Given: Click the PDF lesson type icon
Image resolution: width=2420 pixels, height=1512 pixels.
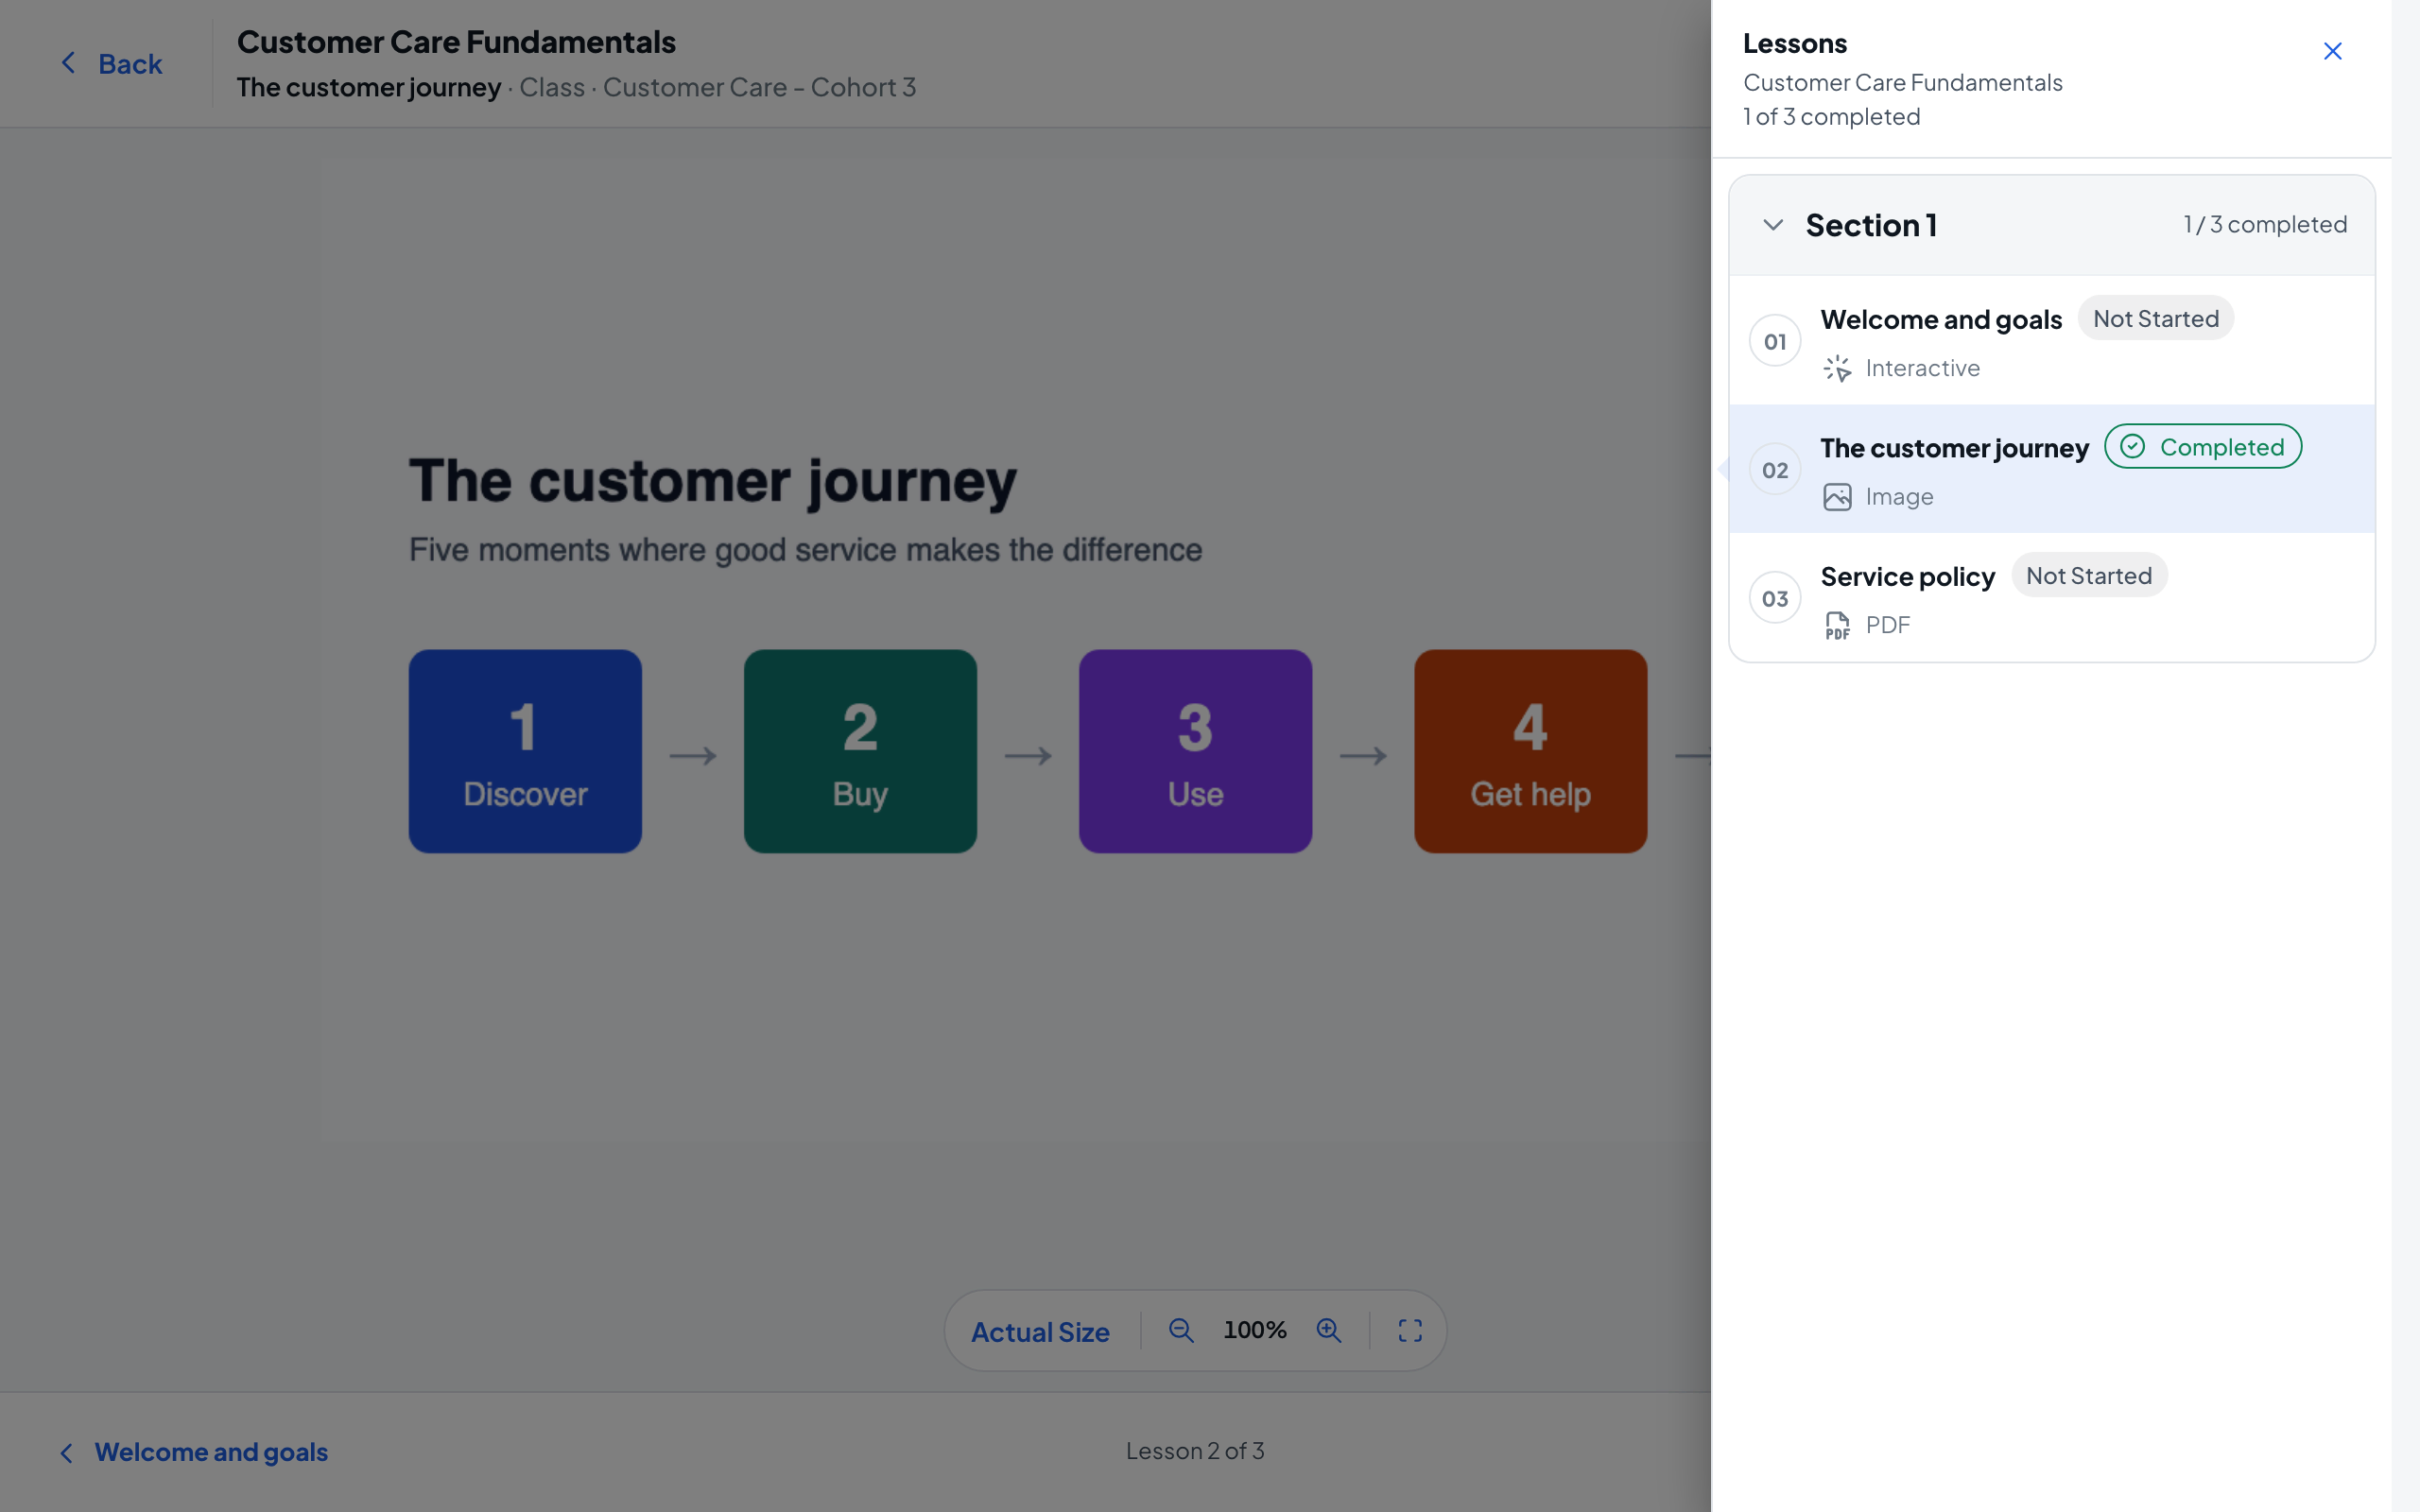Looking at the screenshot, I should (1837, 625).
